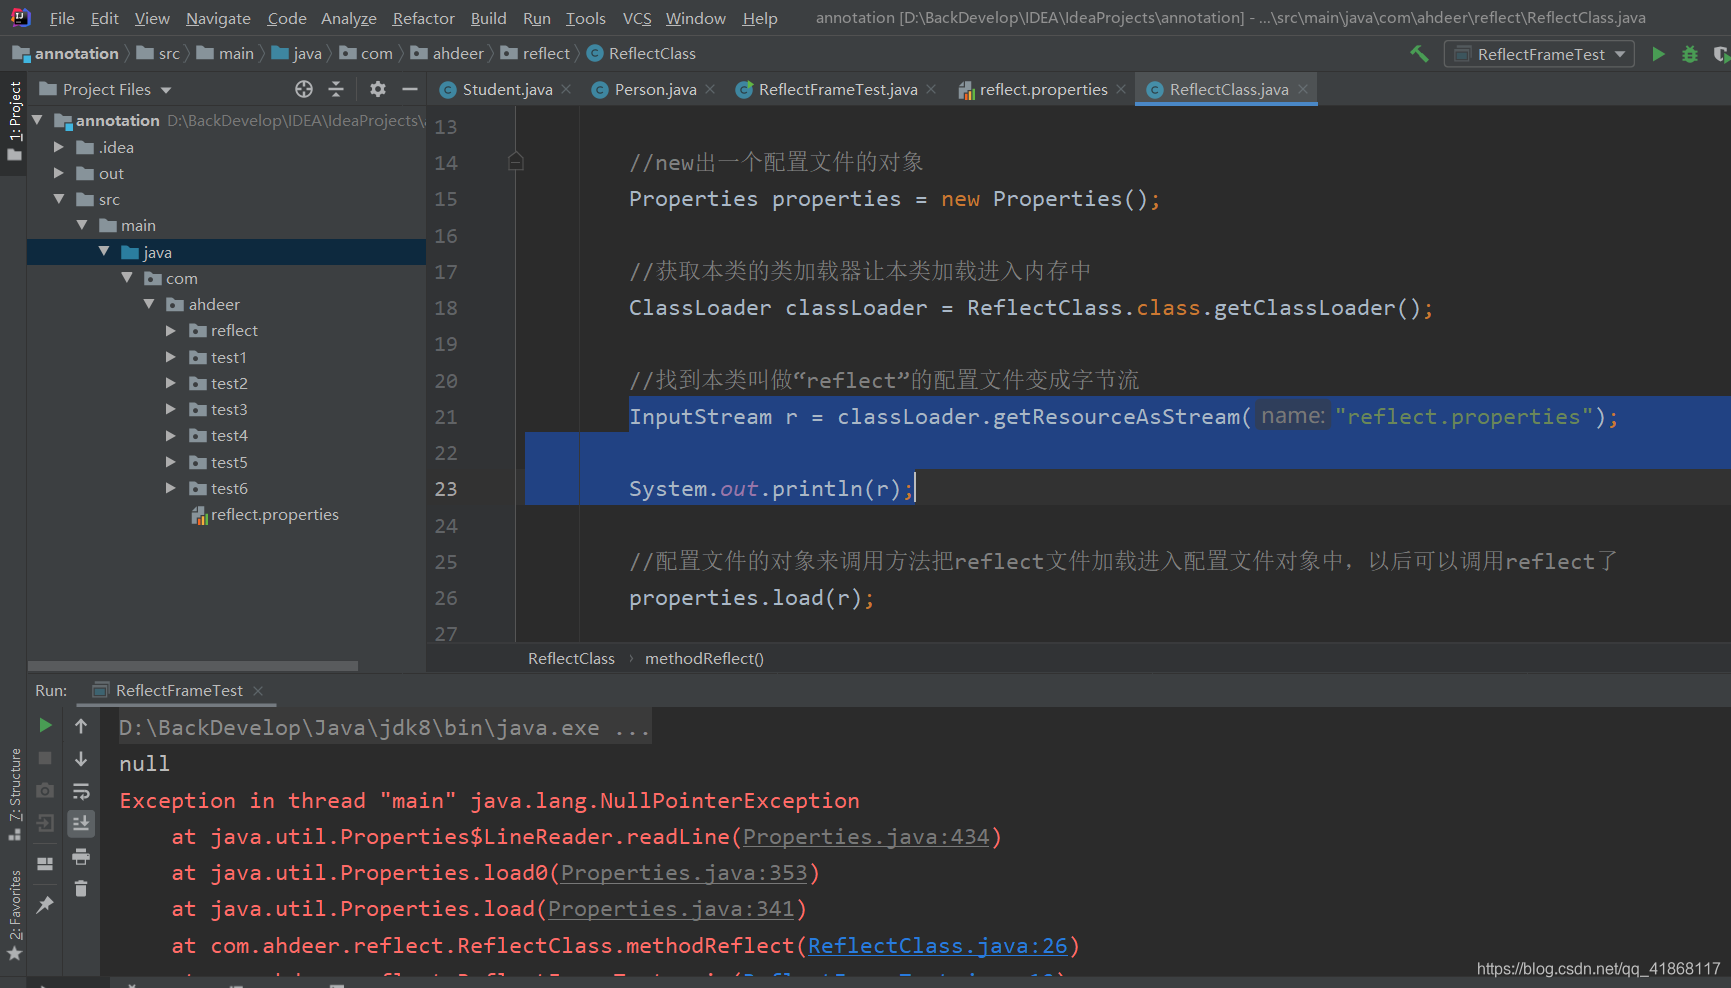Click the Exit icon in the Run panel

point(45,823)
